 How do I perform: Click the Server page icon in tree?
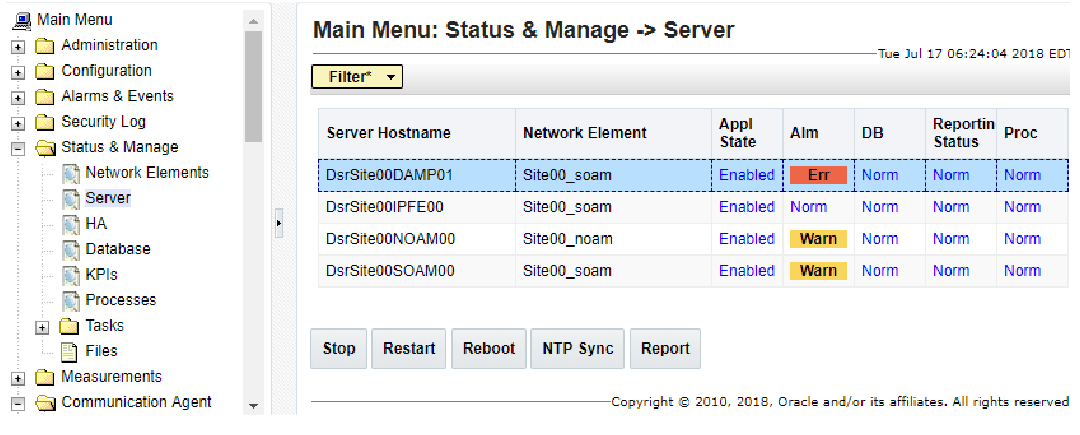click(71, 199)
